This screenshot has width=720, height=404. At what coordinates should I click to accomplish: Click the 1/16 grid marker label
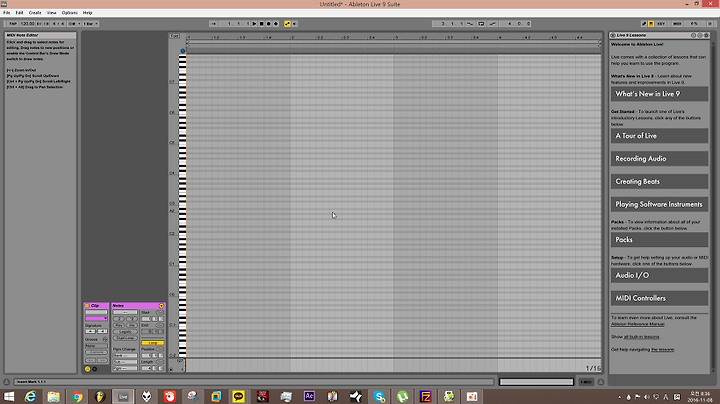coord(593,368)
